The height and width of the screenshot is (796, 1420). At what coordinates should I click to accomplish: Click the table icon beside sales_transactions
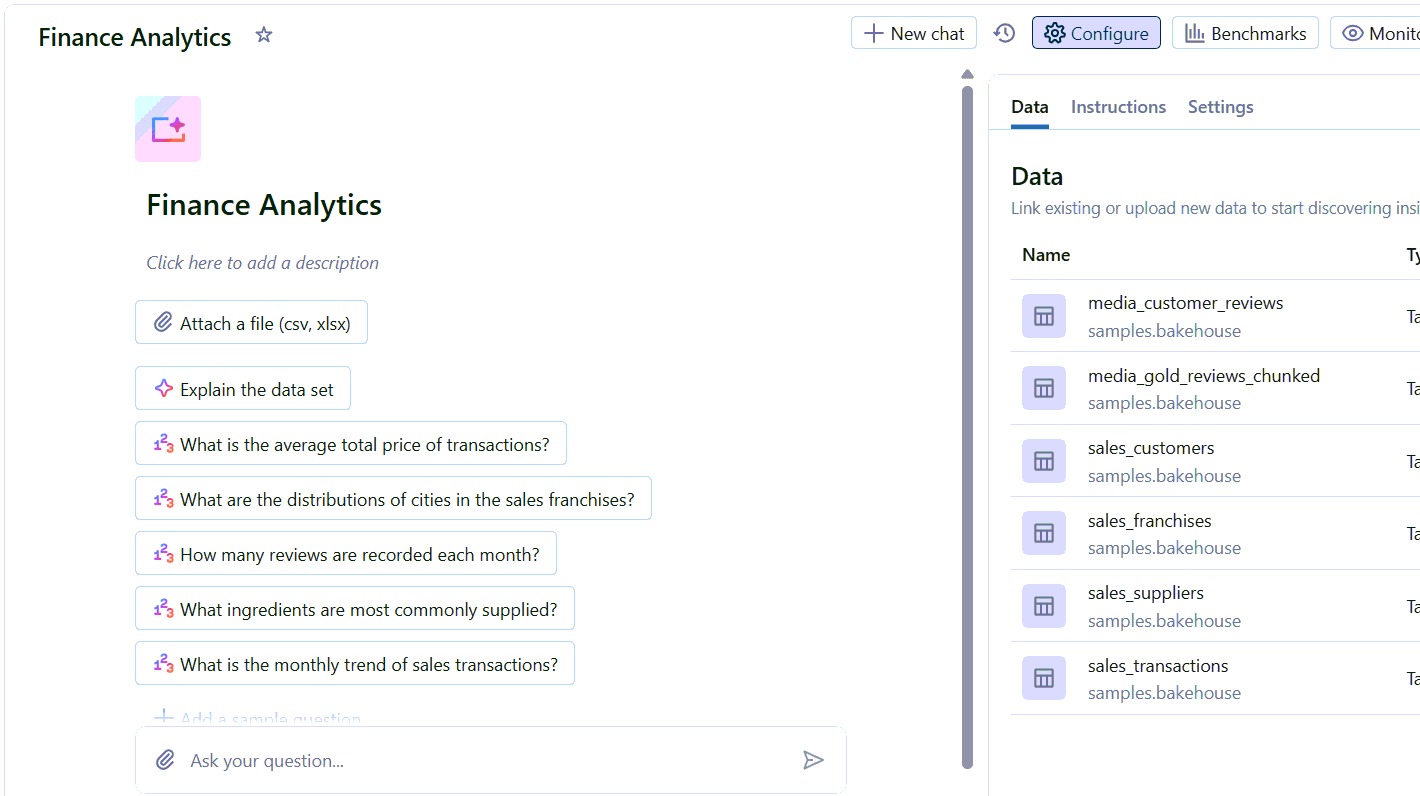tap(1043, 678)
